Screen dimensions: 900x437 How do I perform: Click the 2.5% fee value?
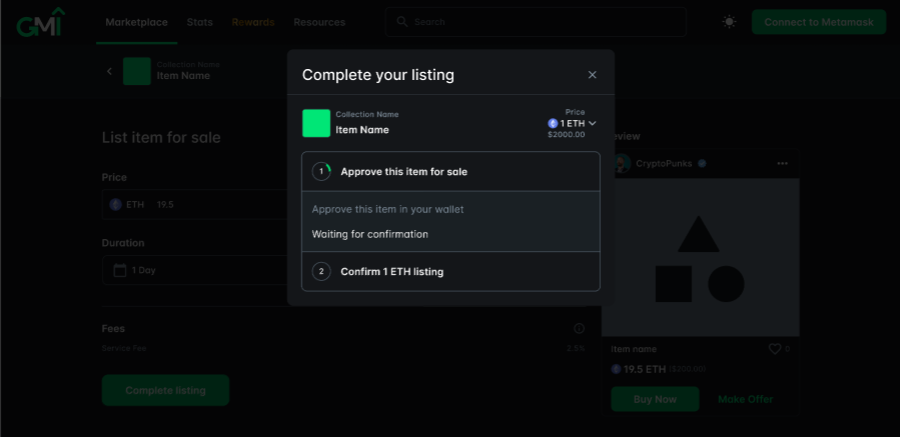575,348
